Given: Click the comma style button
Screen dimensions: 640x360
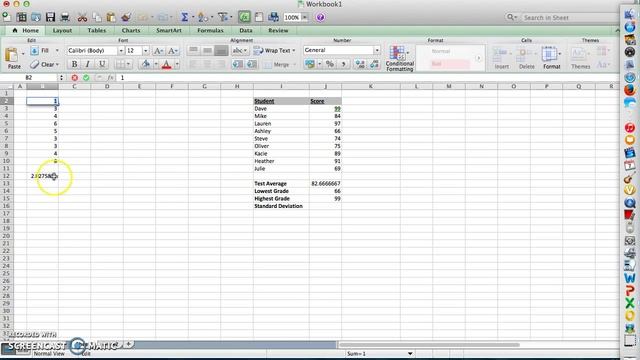Looking at the screenshot, I should (343, 64).
